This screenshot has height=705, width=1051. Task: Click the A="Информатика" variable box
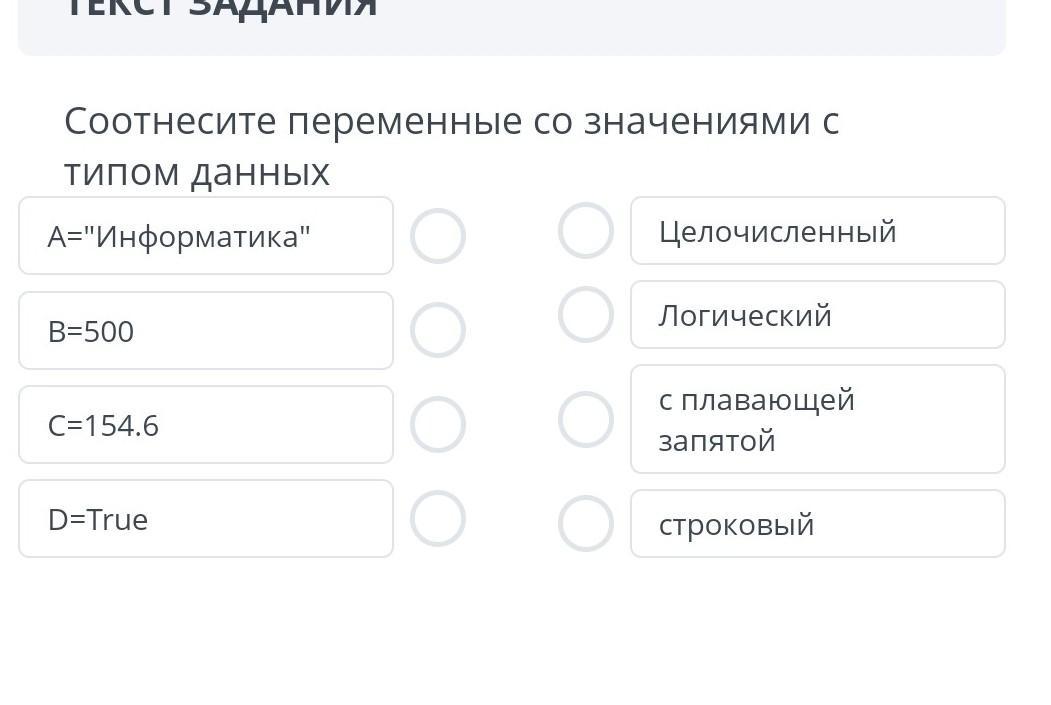pos(205,236)
